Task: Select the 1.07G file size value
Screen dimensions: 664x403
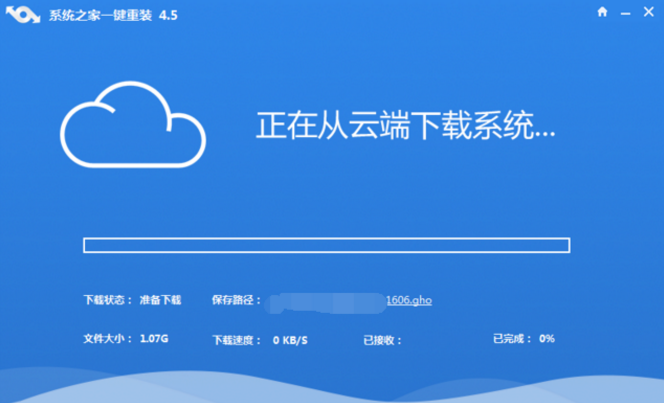Action: click(155, 340)
